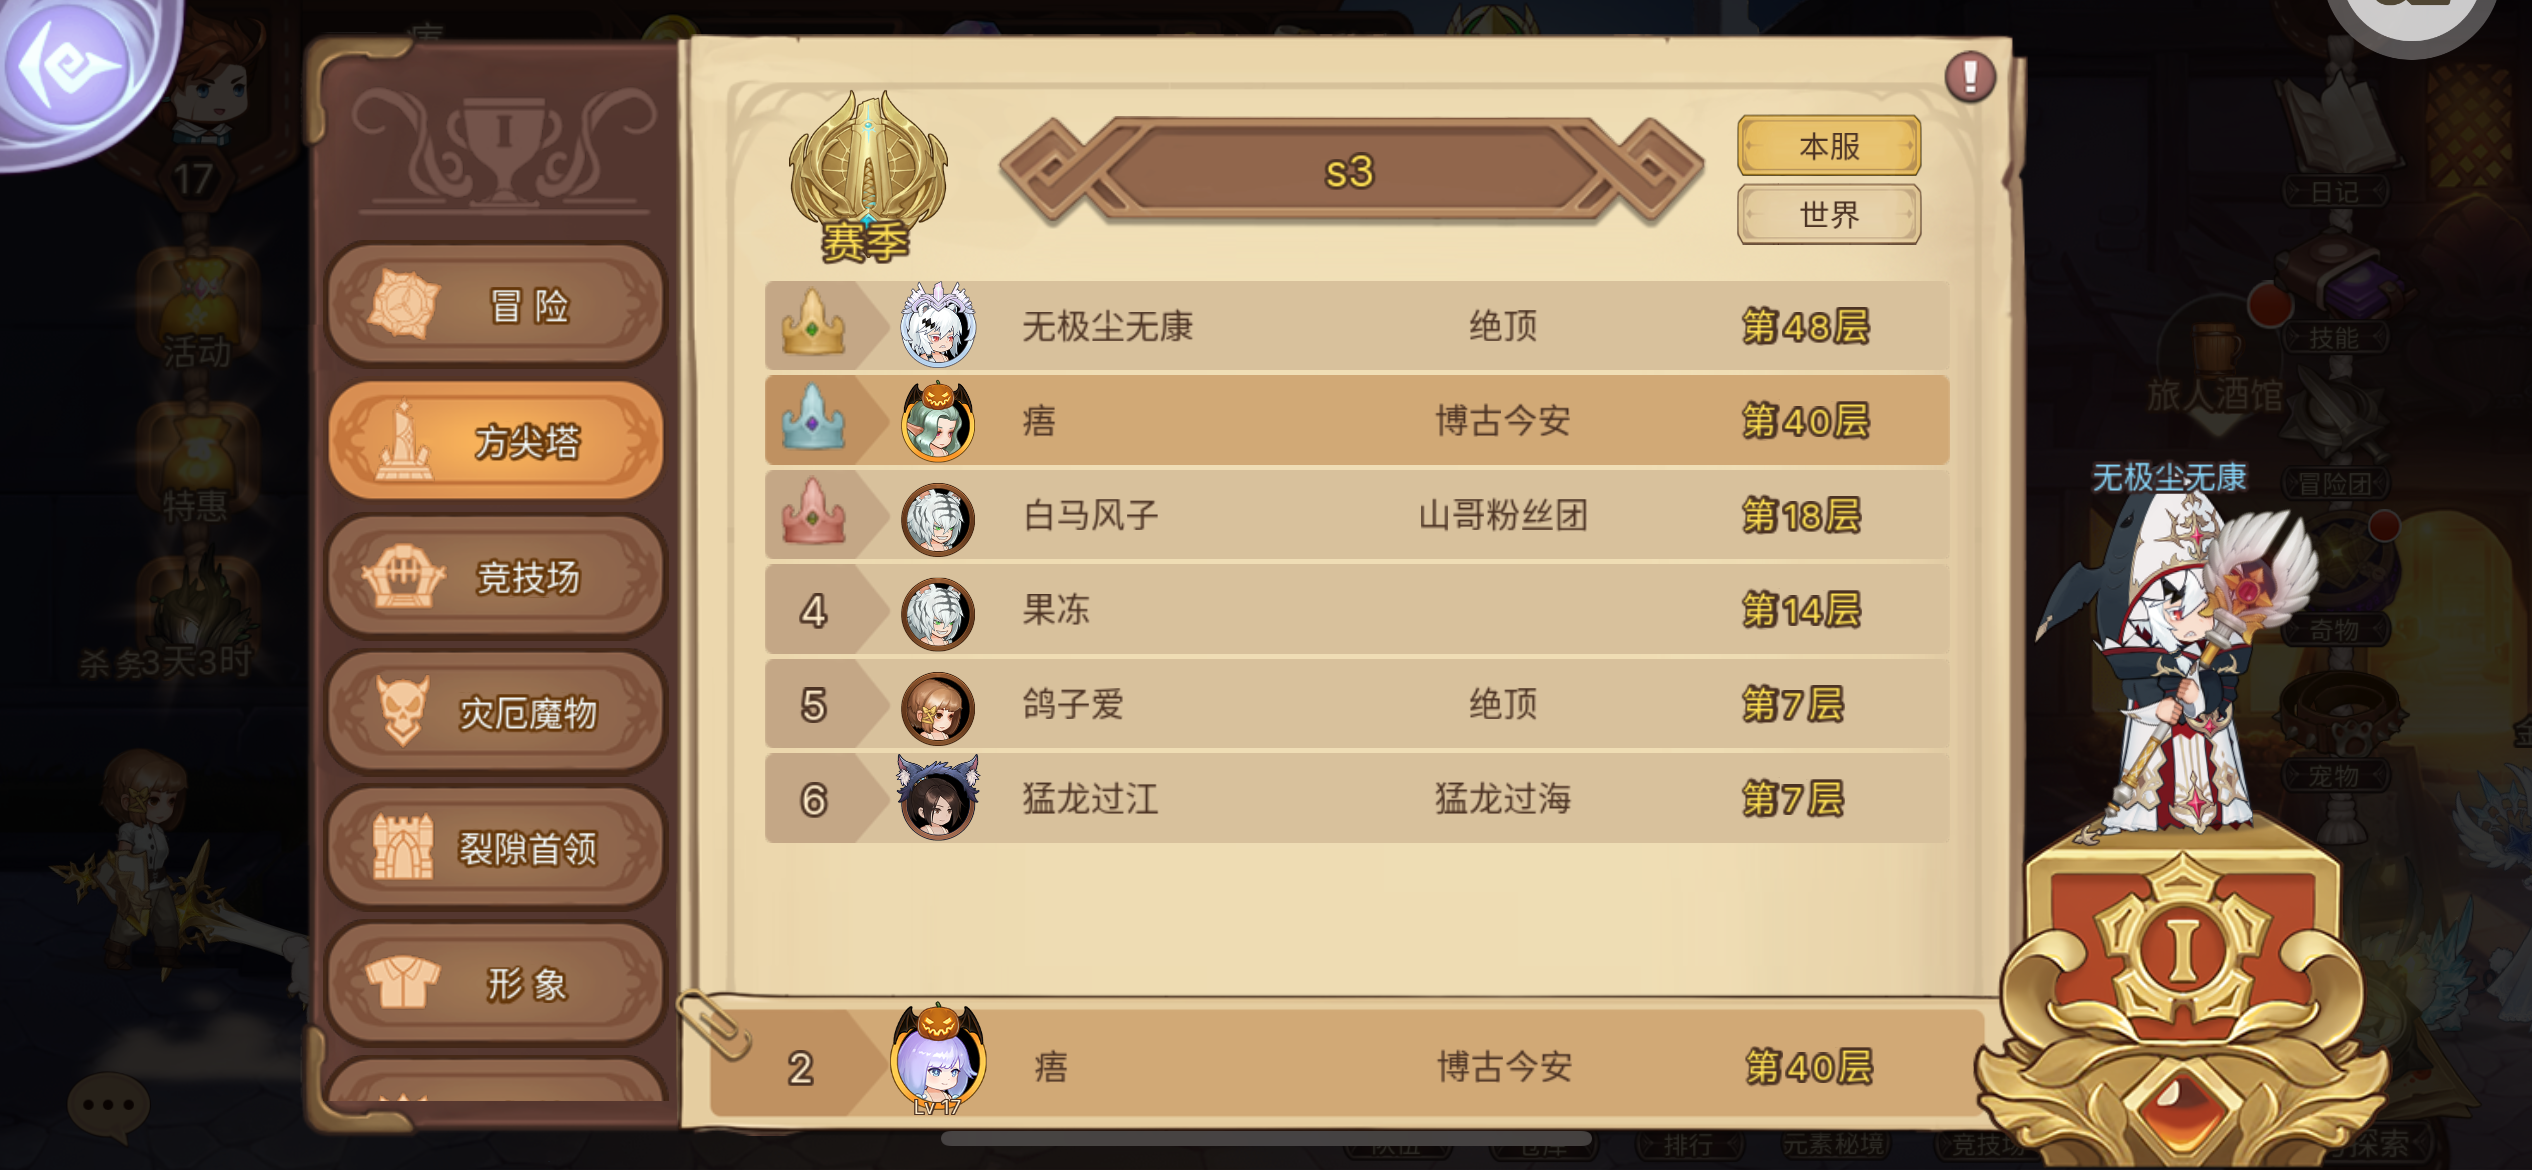2532x1170 pixels.
Task: Open the wolf-eared avatar of 猛龙过江
Action: (938, 798)
